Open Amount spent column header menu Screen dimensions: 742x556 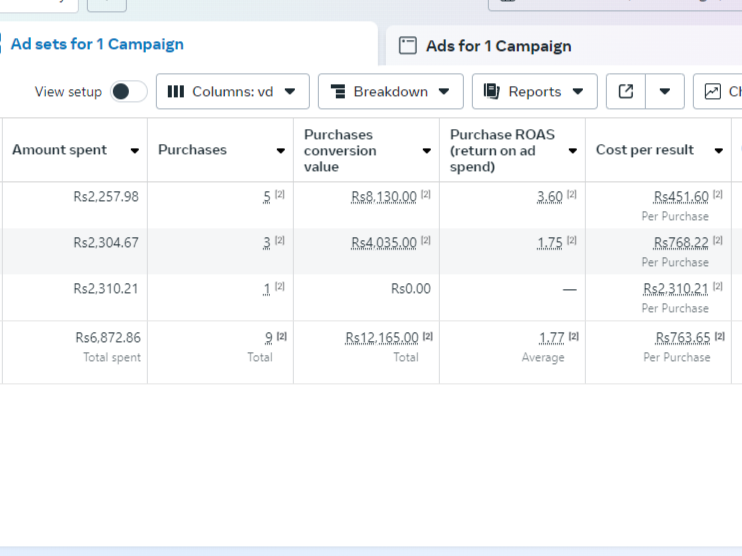click(135, 150)
